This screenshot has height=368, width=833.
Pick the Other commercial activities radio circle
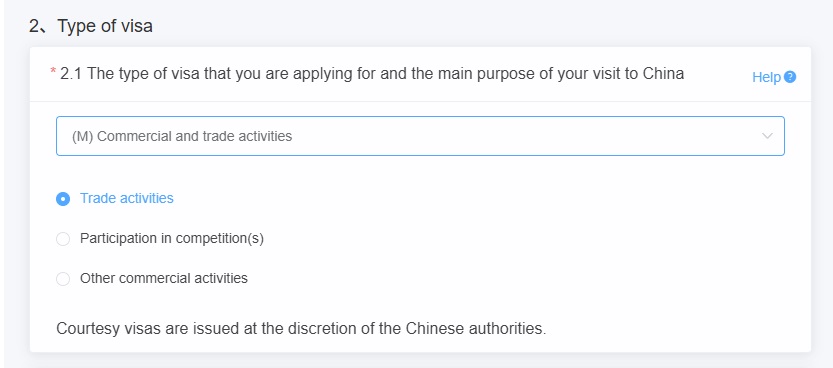63,279
